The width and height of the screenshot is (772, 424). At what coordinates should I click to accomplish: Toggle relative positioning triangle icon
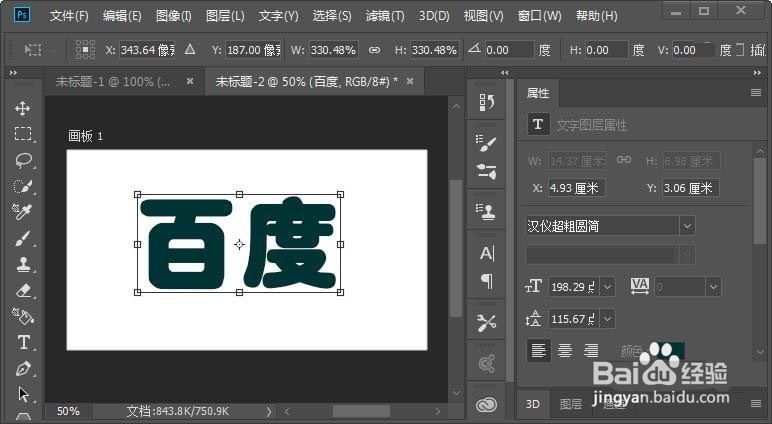tap(190, 49)
